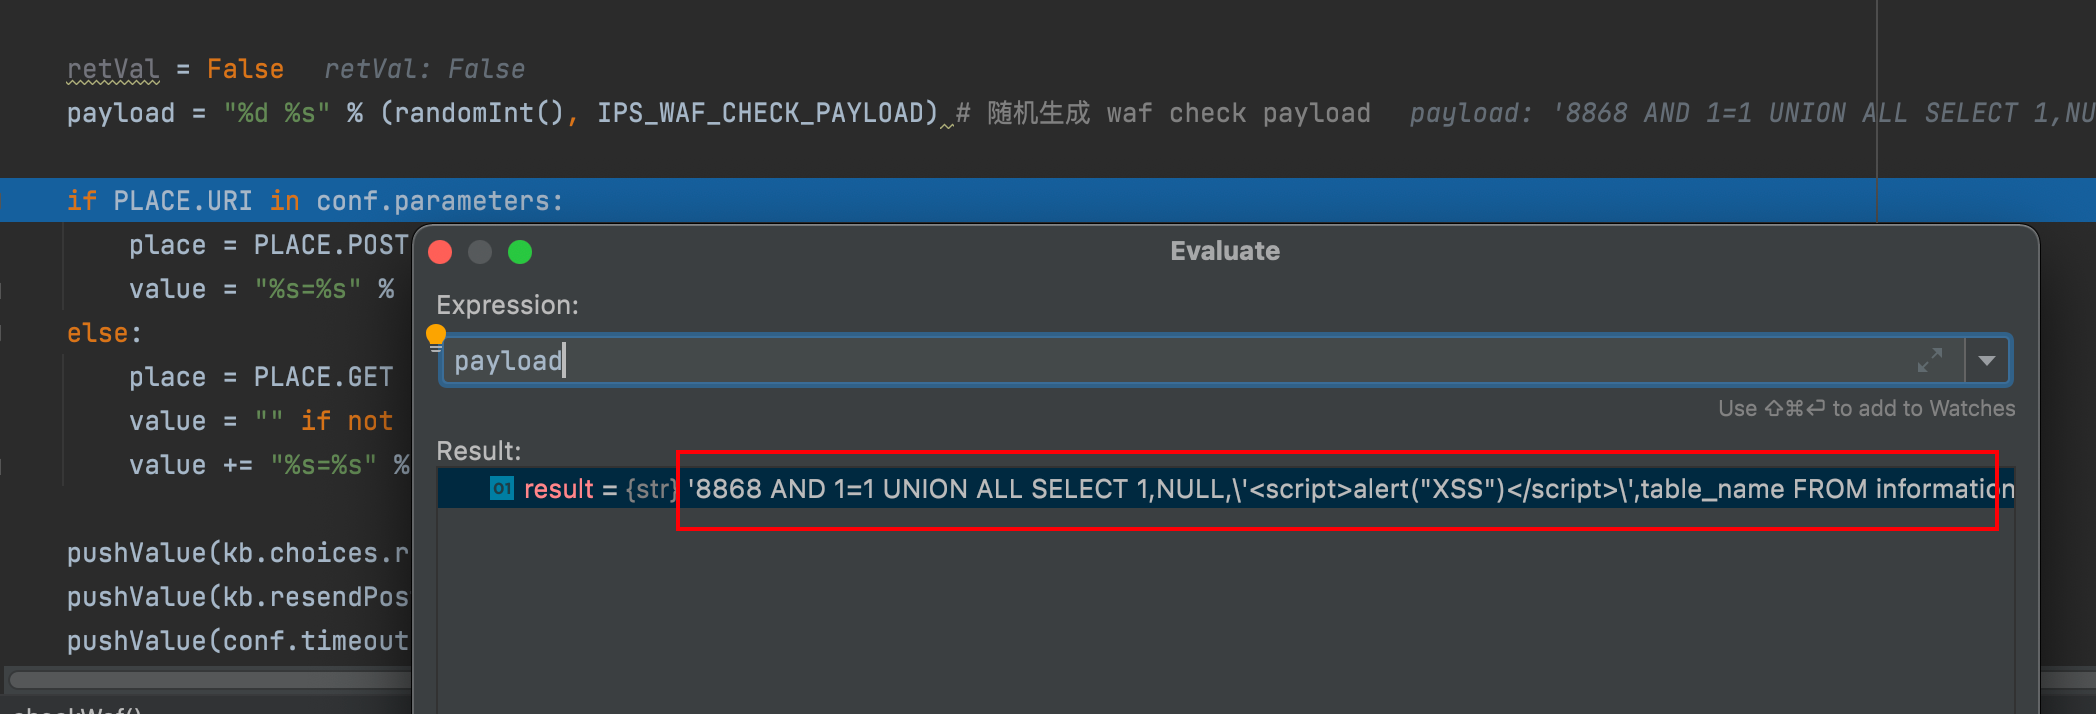
Task: Click PLACE.GET in the code
Action: pyautogui.click(x=322, y=377)
